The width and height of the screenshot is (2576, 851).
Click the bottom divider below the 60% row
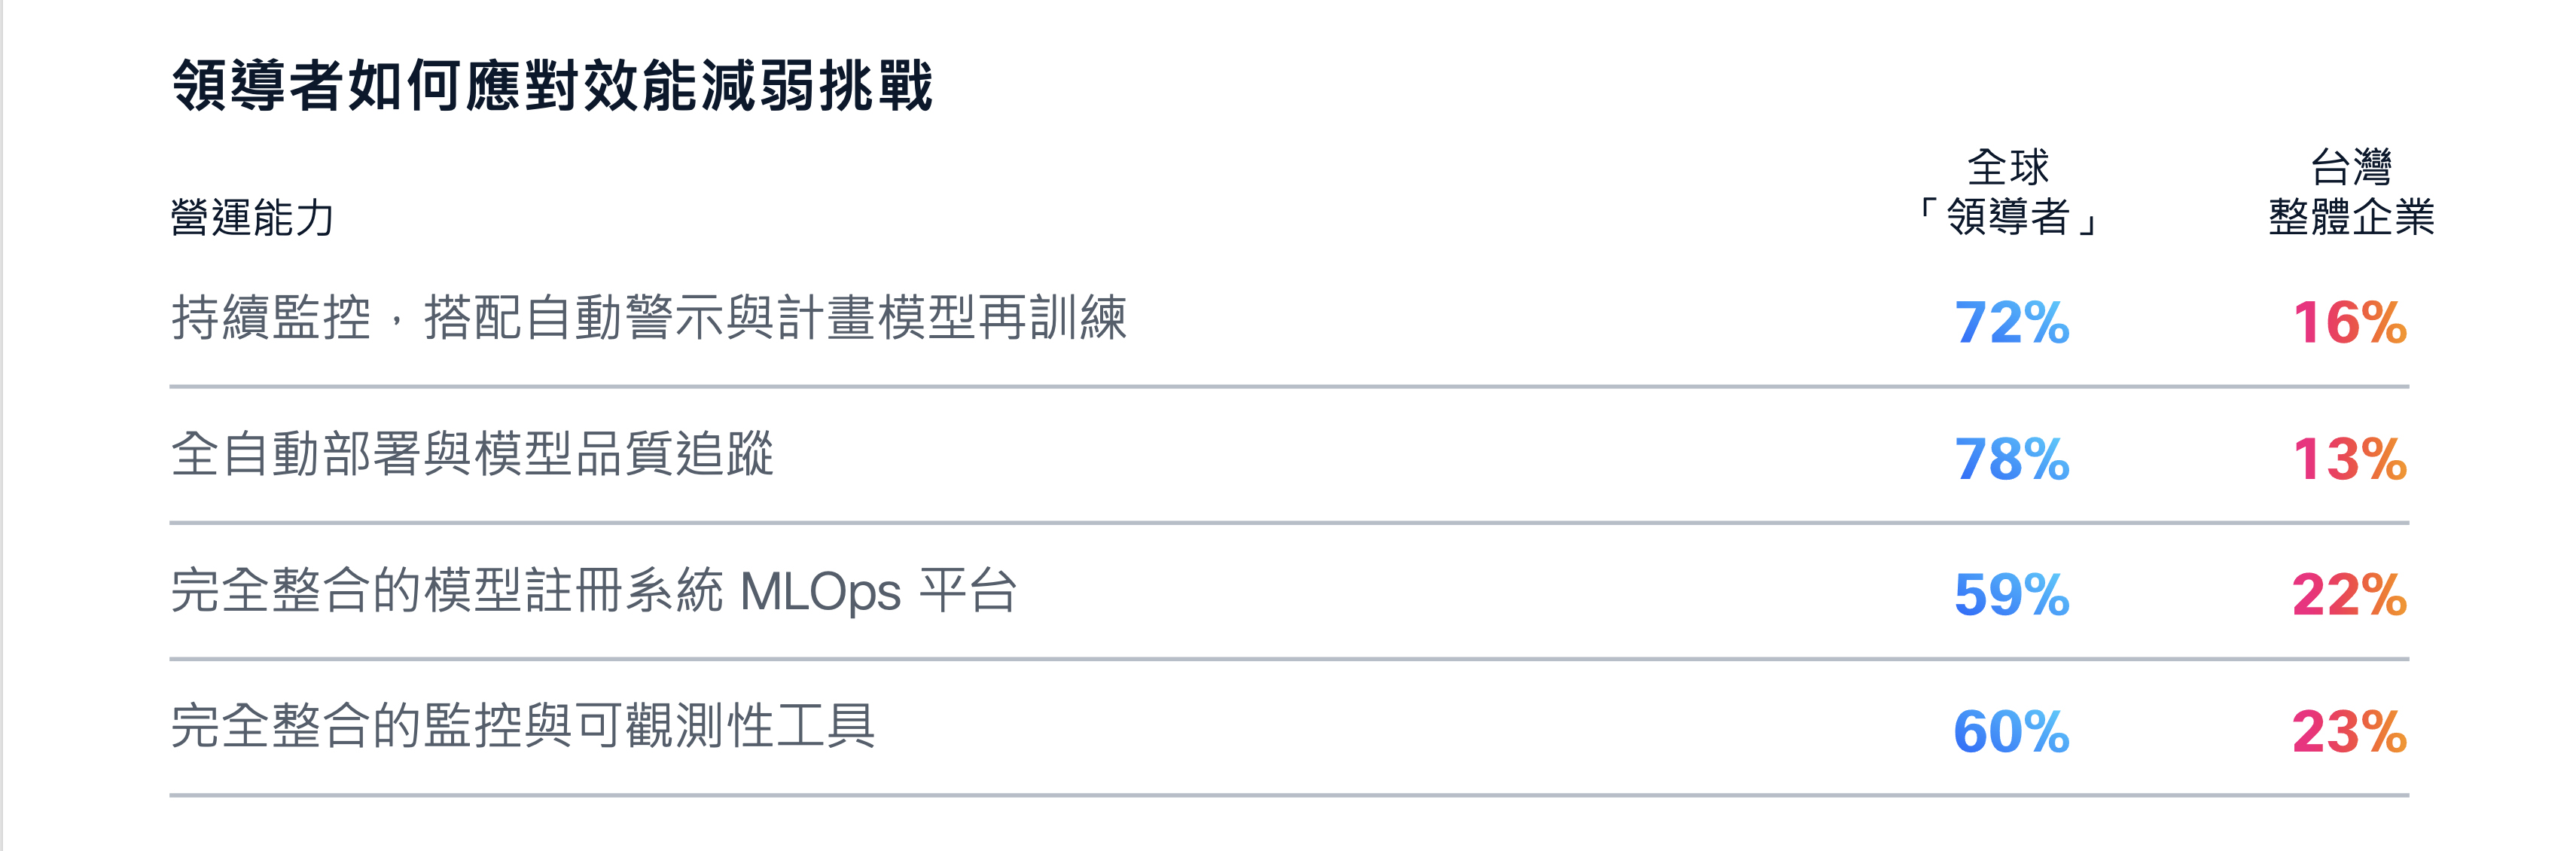pyautogui.click(x=1288, y=795)
